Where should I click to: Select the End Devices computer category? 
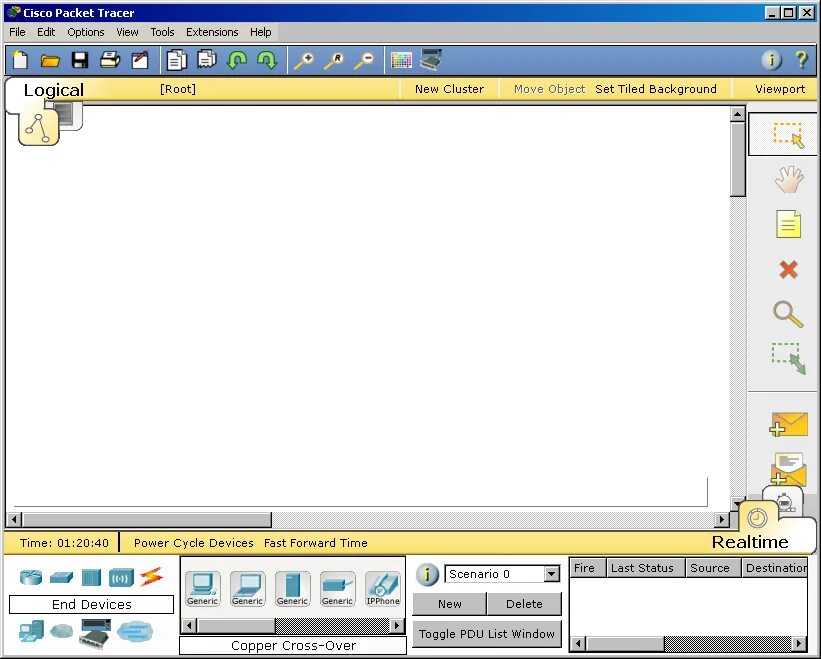tap(31, 631)
